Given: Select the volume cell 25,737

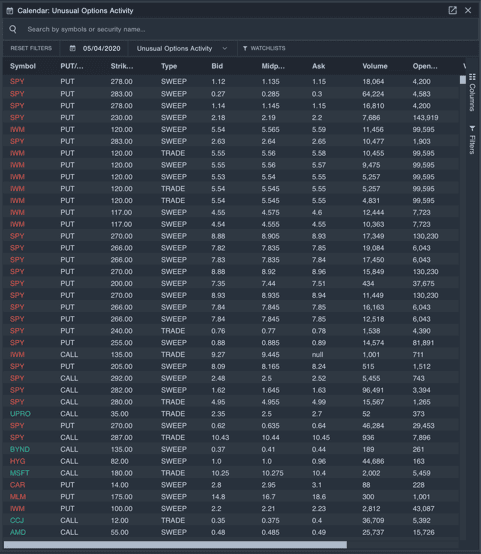Looking at the screenshot, I should (x=373, y=532).
